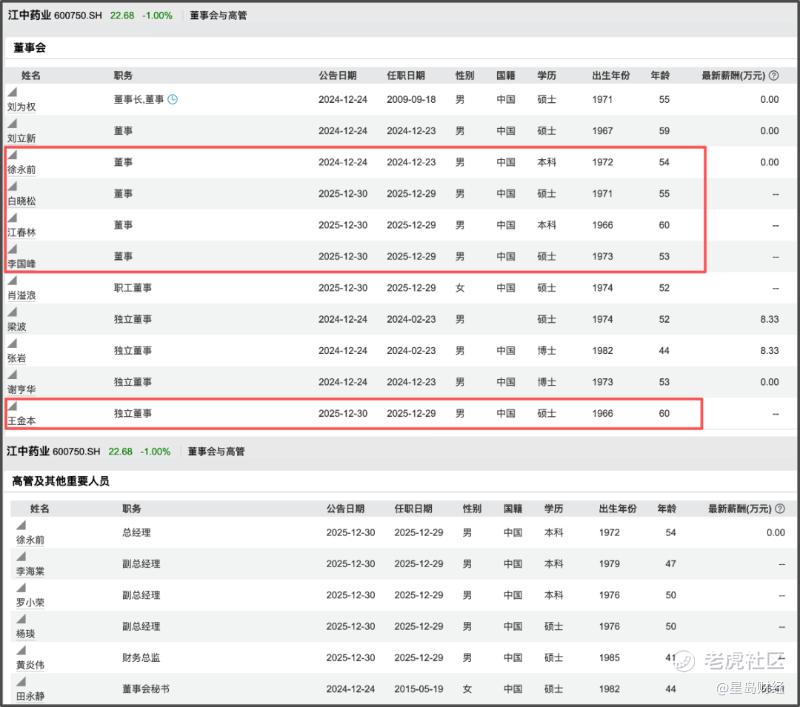800x707 pixels.
Task: Open 王金本 profile link
Action: point(21,421)
